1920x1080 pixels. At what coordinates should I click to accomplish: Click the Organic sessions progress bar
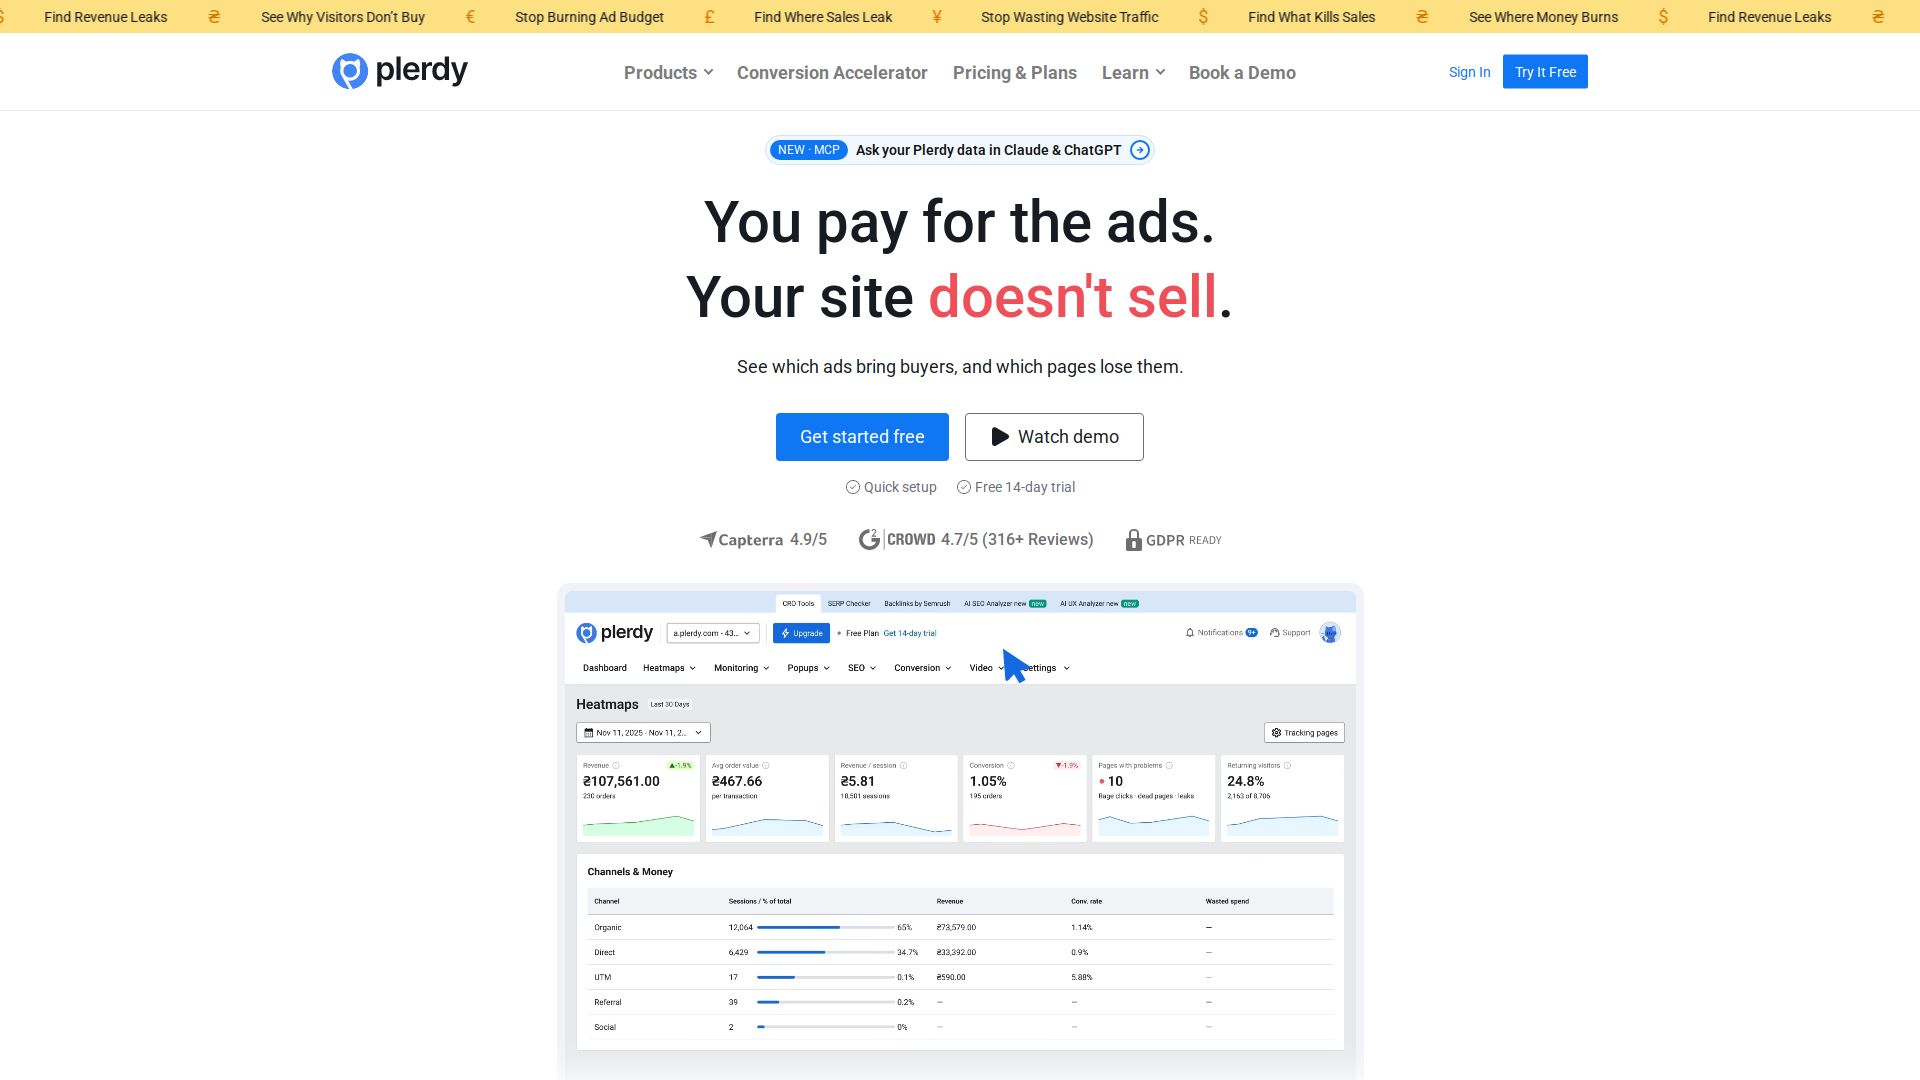(825, 928)
